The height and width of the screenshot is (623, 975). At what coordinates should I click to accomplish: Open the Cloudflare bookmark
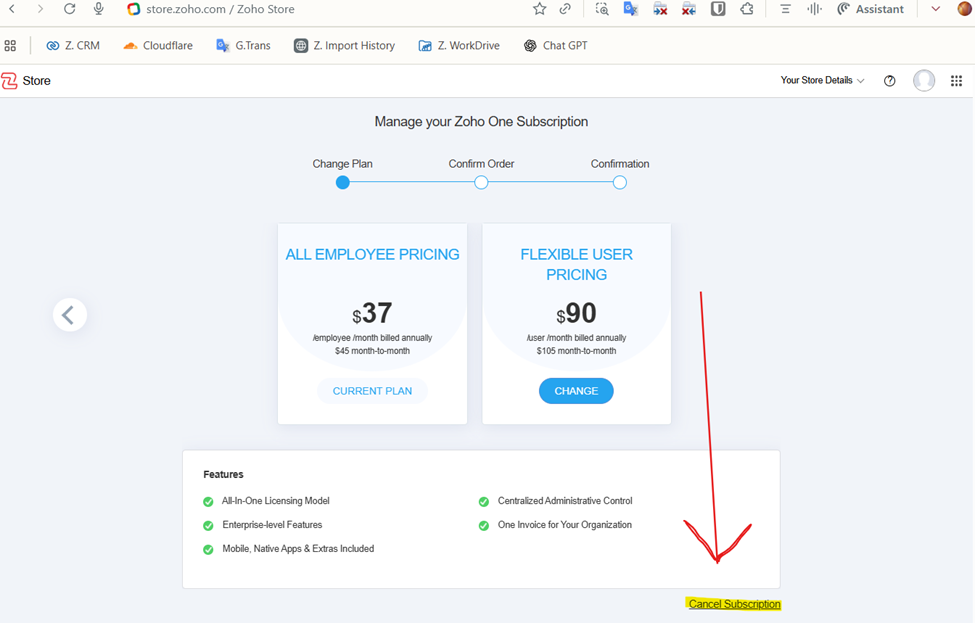point(157,45)
